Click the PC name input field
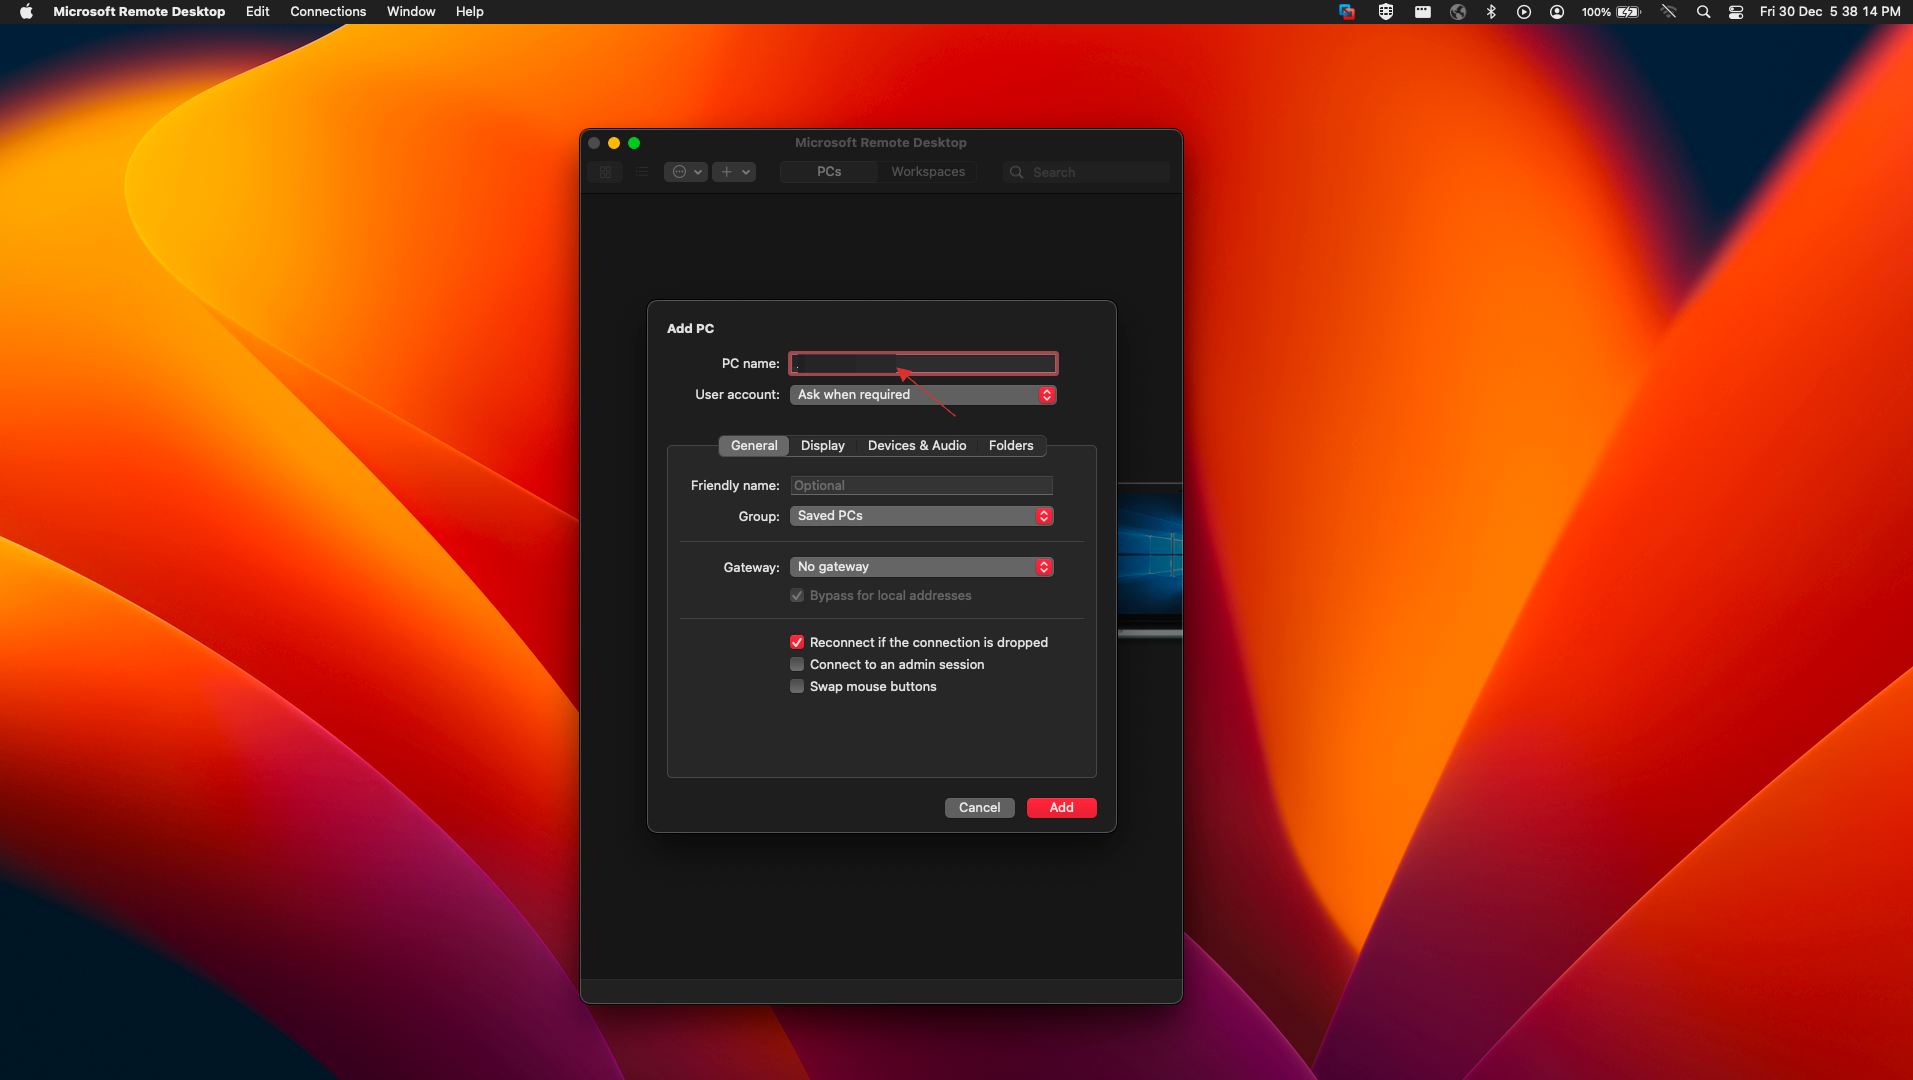1913x1080 pixels. [x=923, y=364]
